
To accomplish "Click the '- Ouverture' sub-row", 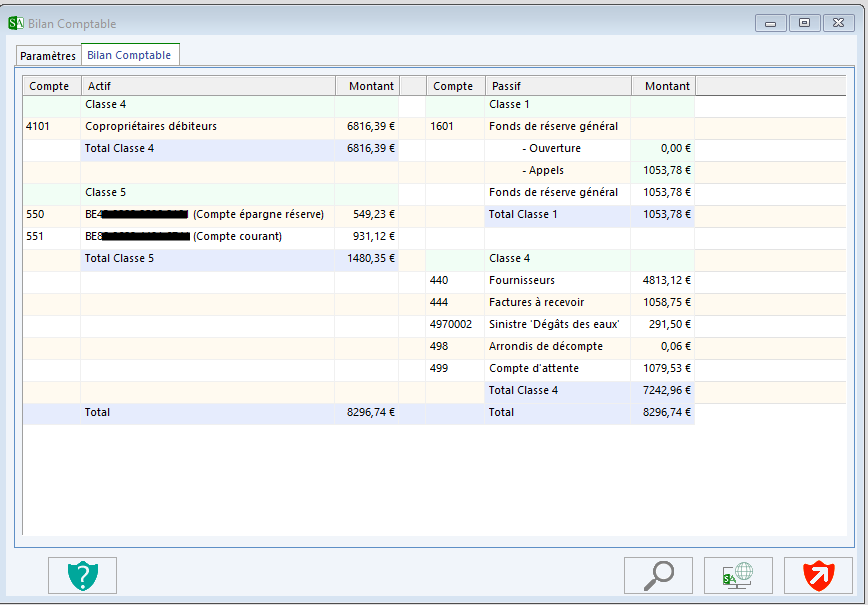I will [551, 148].
